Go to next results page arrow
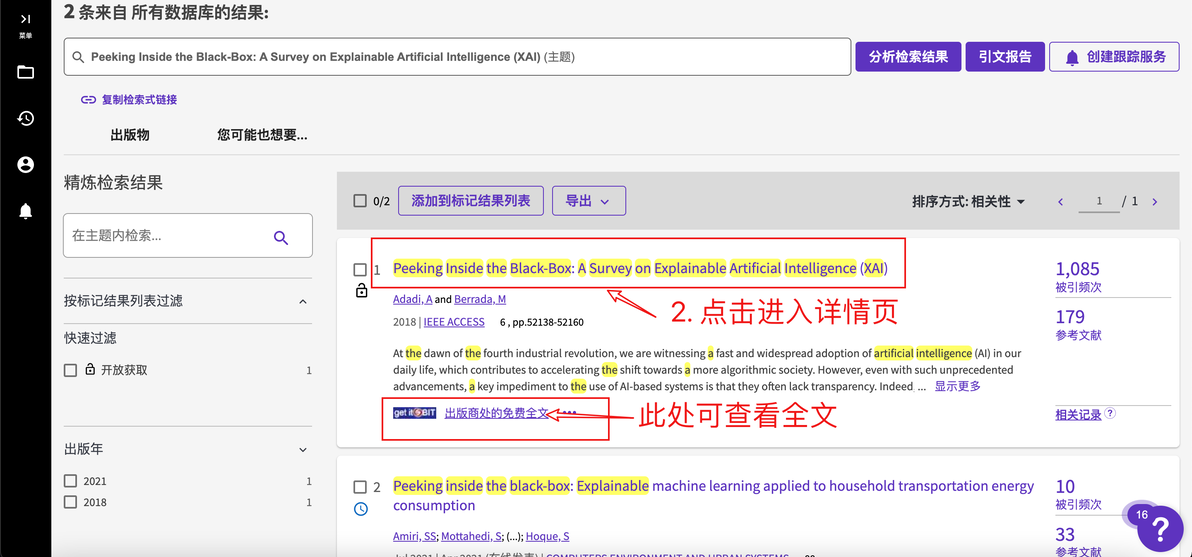 point(1155,202)
